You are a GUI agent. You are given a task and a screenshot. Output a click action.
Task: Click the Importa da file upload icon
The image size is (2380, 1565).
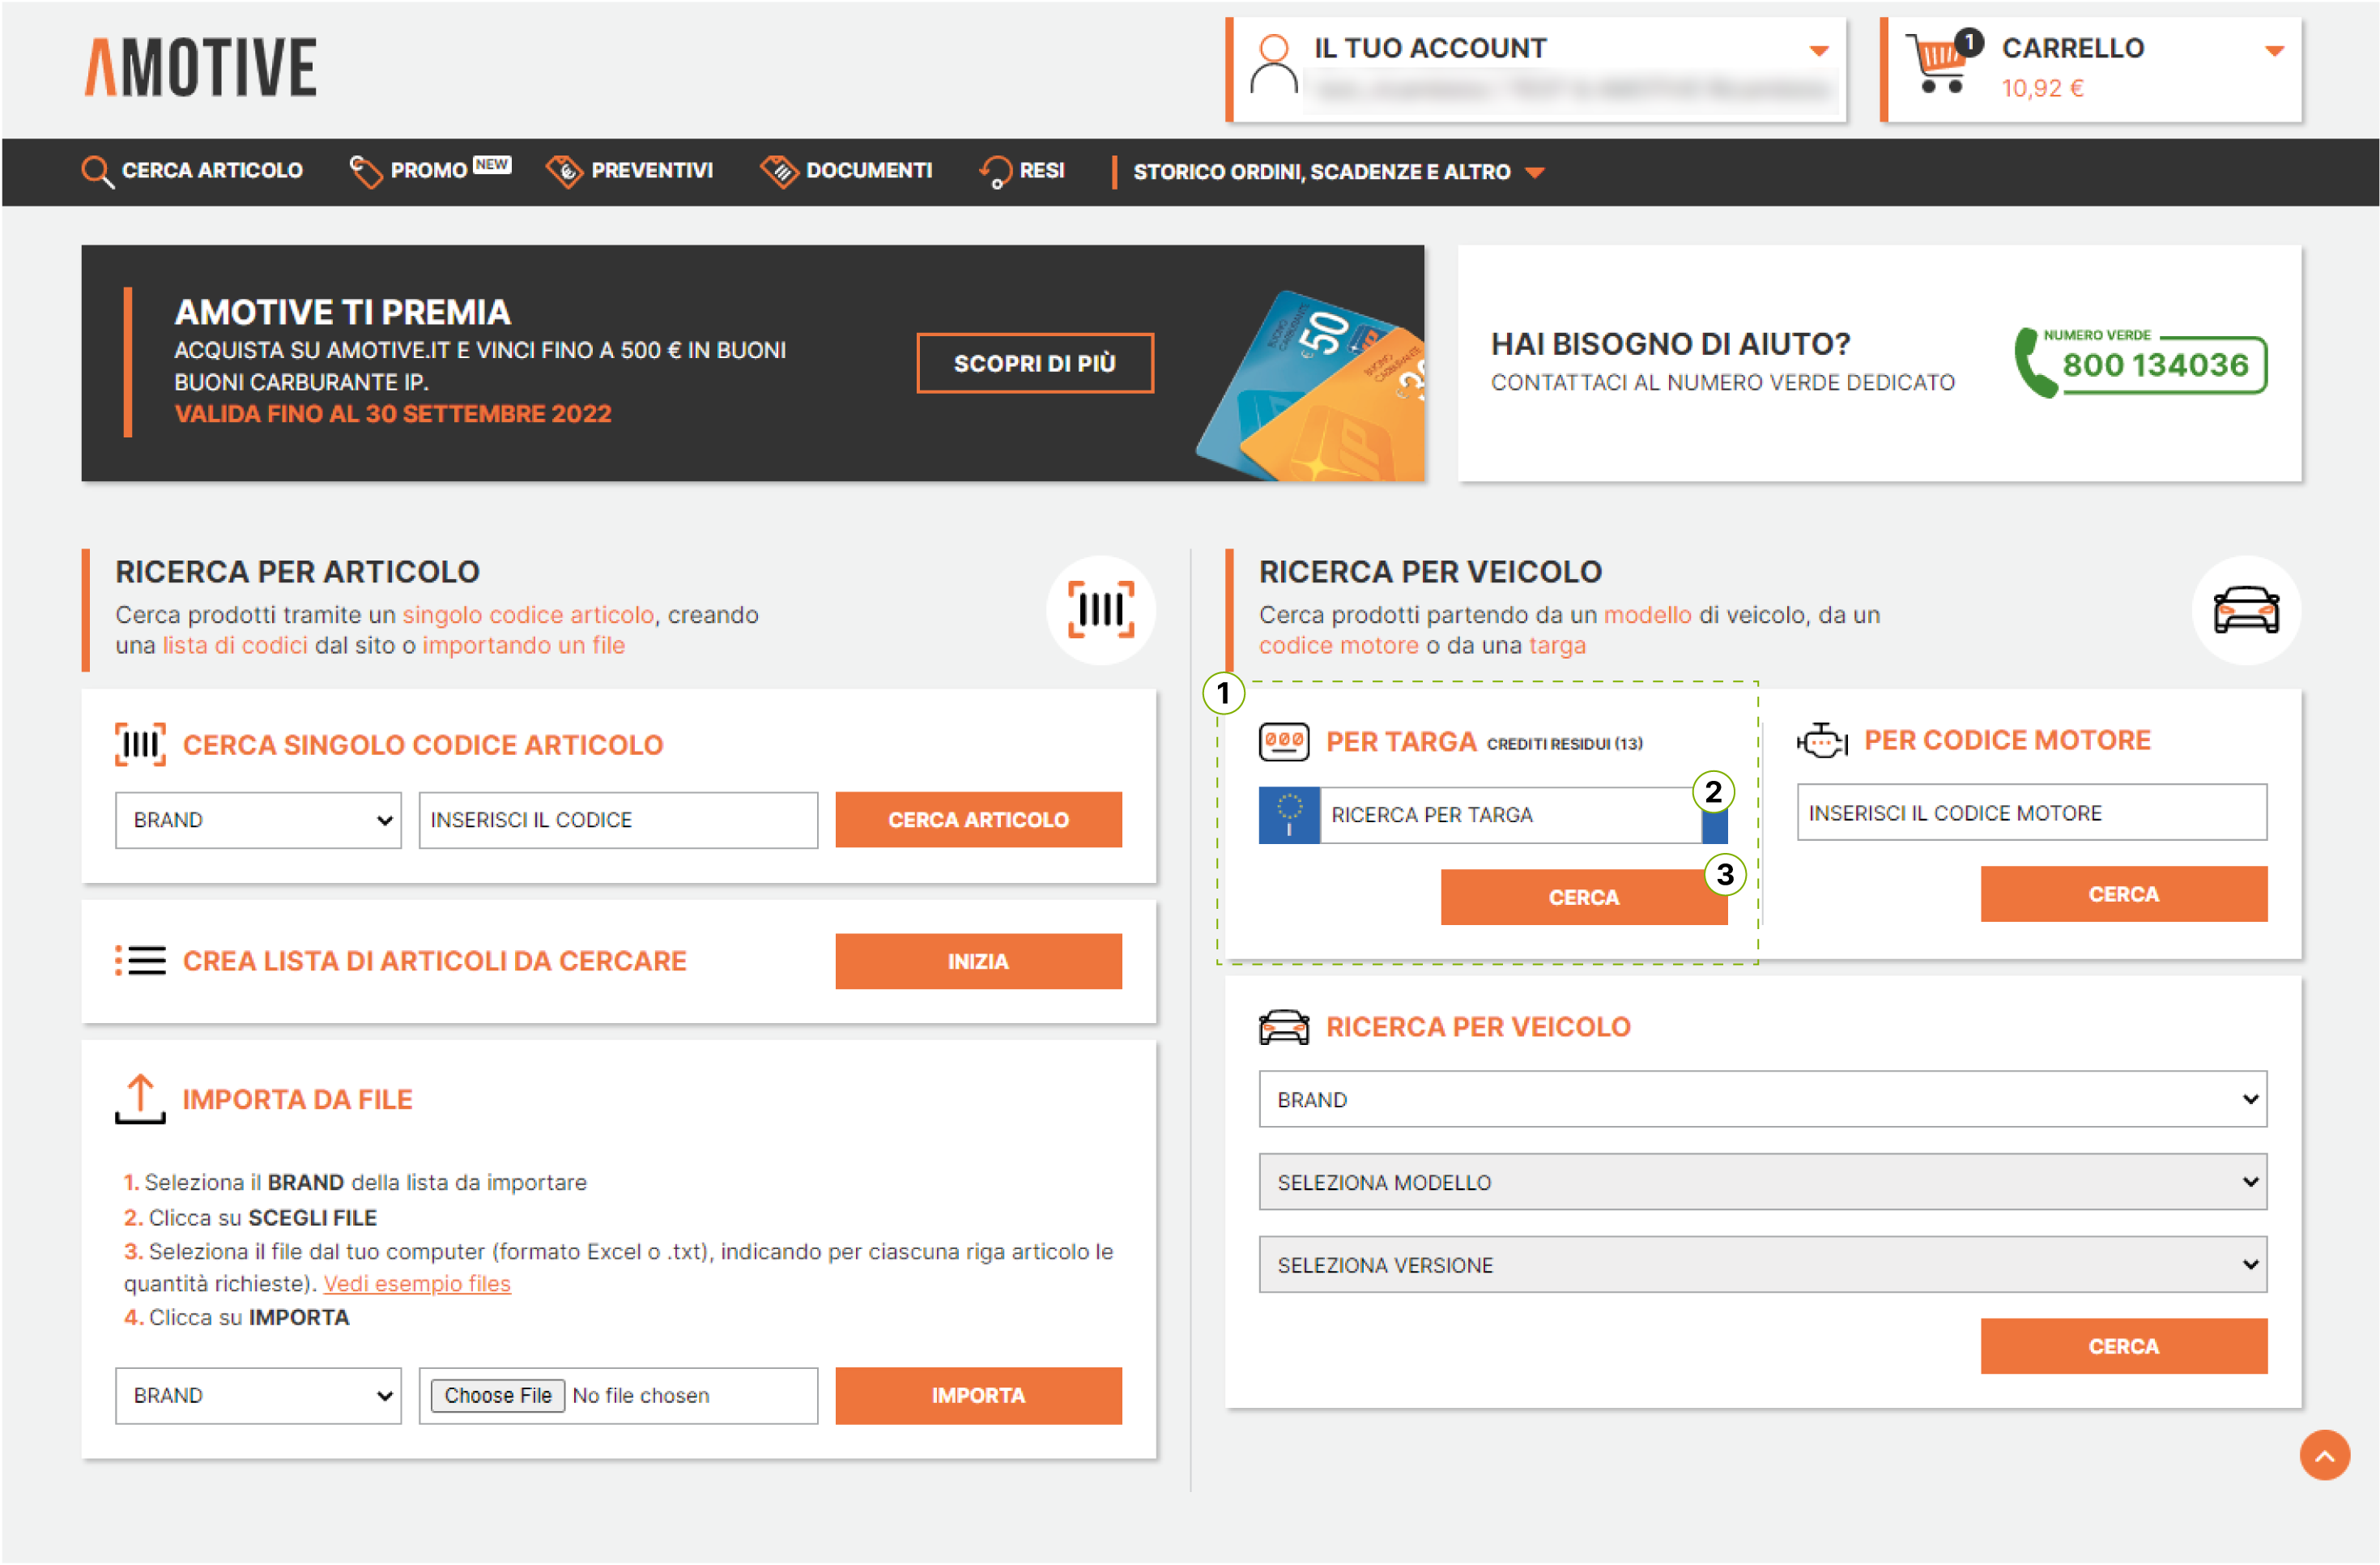140,1098
